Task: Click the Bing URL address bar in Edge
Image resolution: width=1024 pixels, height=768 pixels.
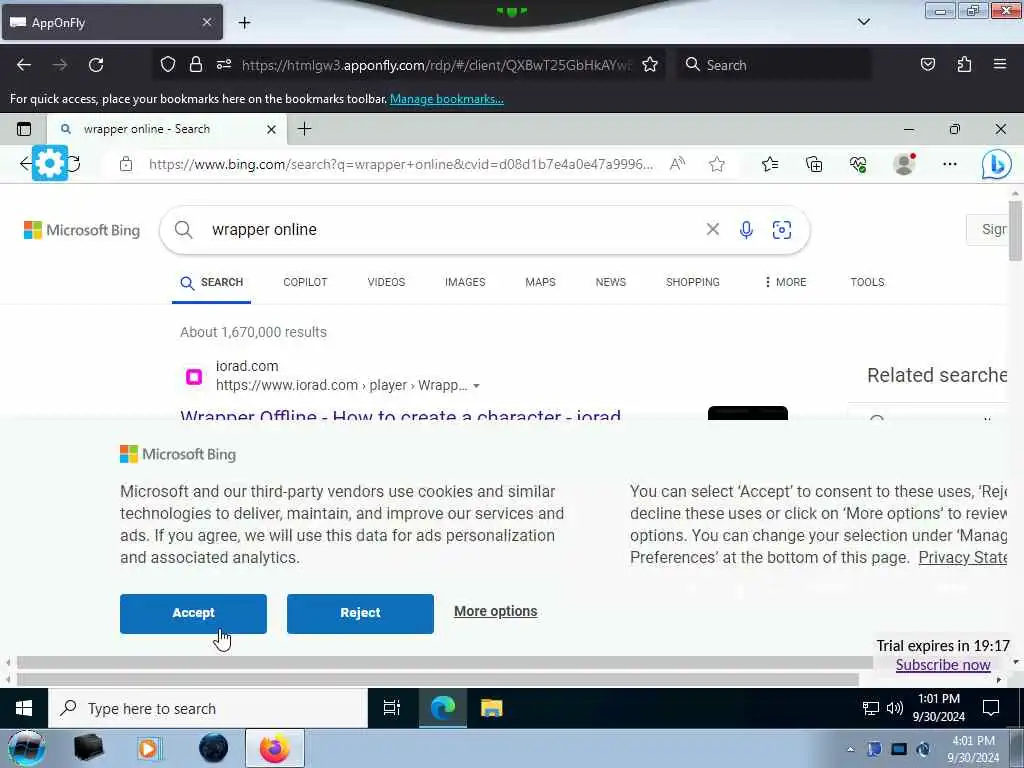Action: [400, 164]
